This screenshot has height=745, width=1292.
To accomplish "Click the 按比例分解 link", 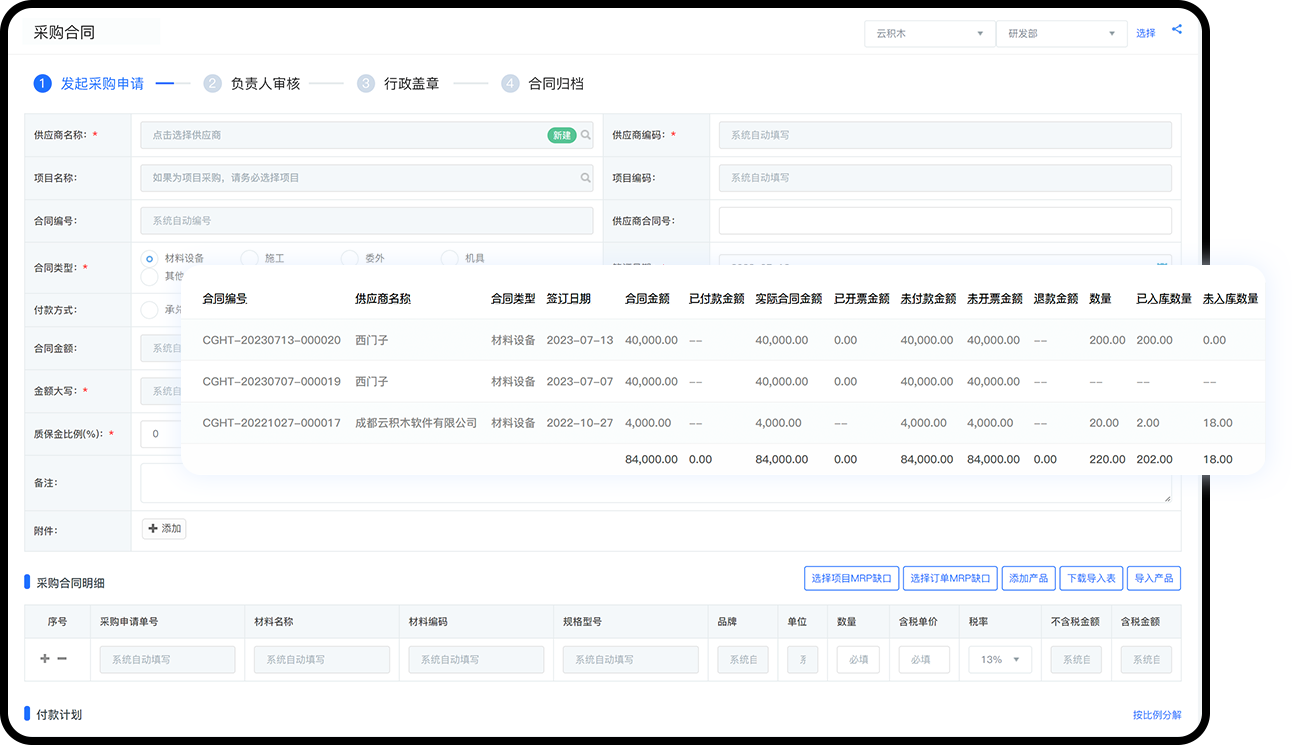I will 1156,715.
